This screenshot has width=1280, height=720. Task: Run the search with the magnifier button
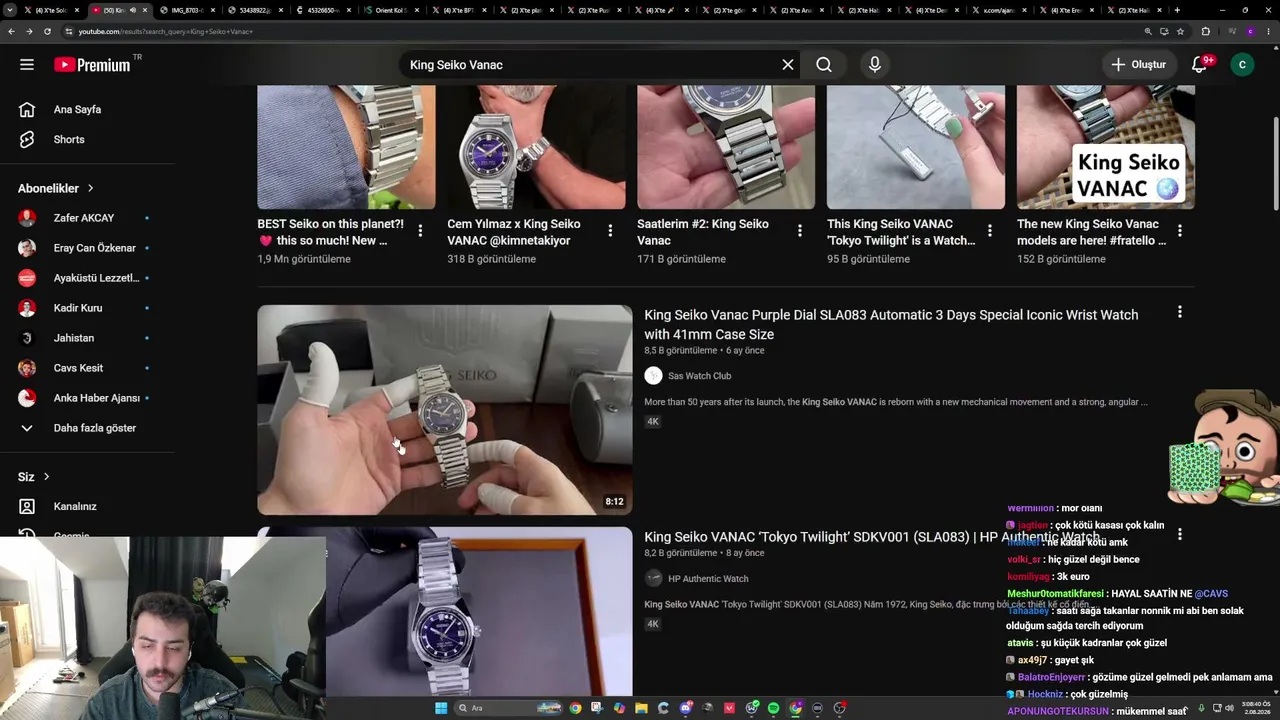tap(824, 65)
